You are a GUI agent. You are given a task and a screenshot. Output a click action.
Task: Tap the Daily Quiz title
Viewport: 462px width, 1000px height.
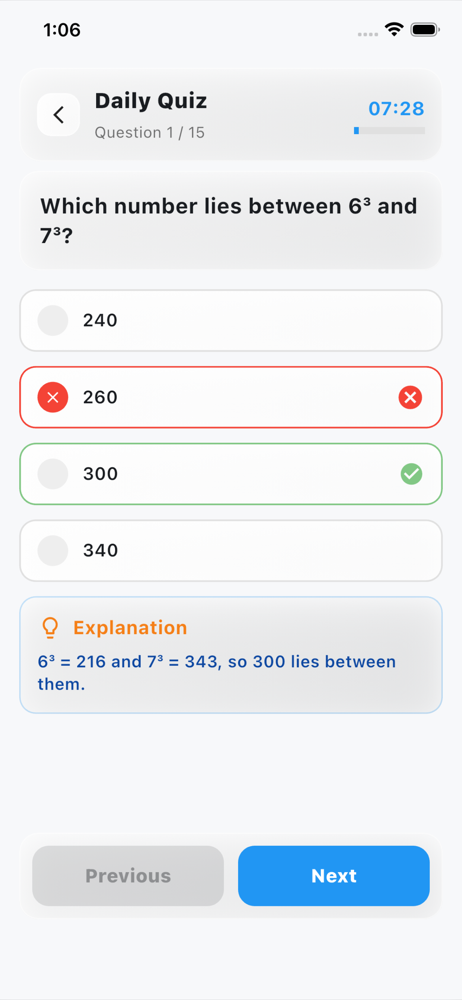151,101
